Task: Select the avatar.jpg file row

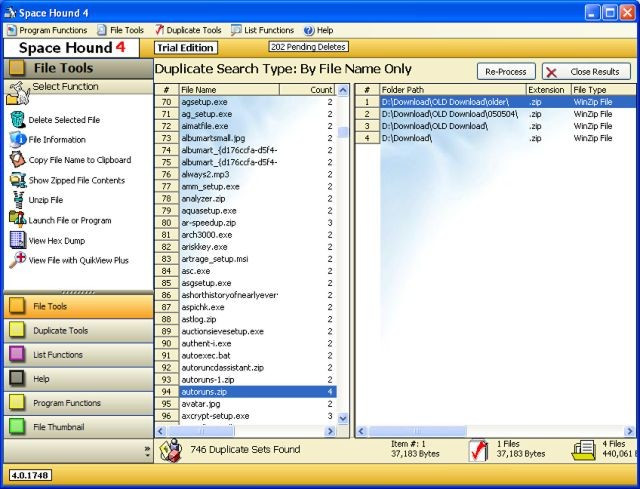Action: 246,404
